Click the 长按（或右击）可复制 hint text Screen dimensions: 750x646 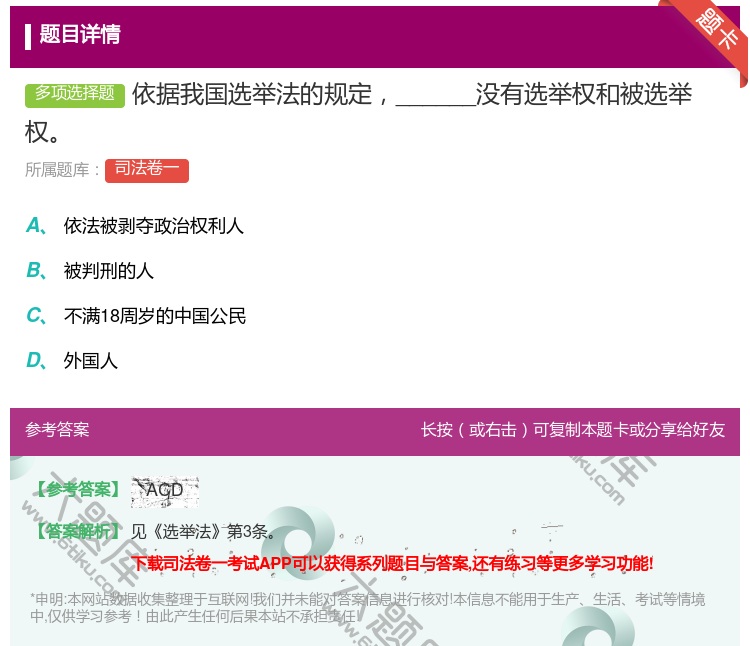[573, 430]
